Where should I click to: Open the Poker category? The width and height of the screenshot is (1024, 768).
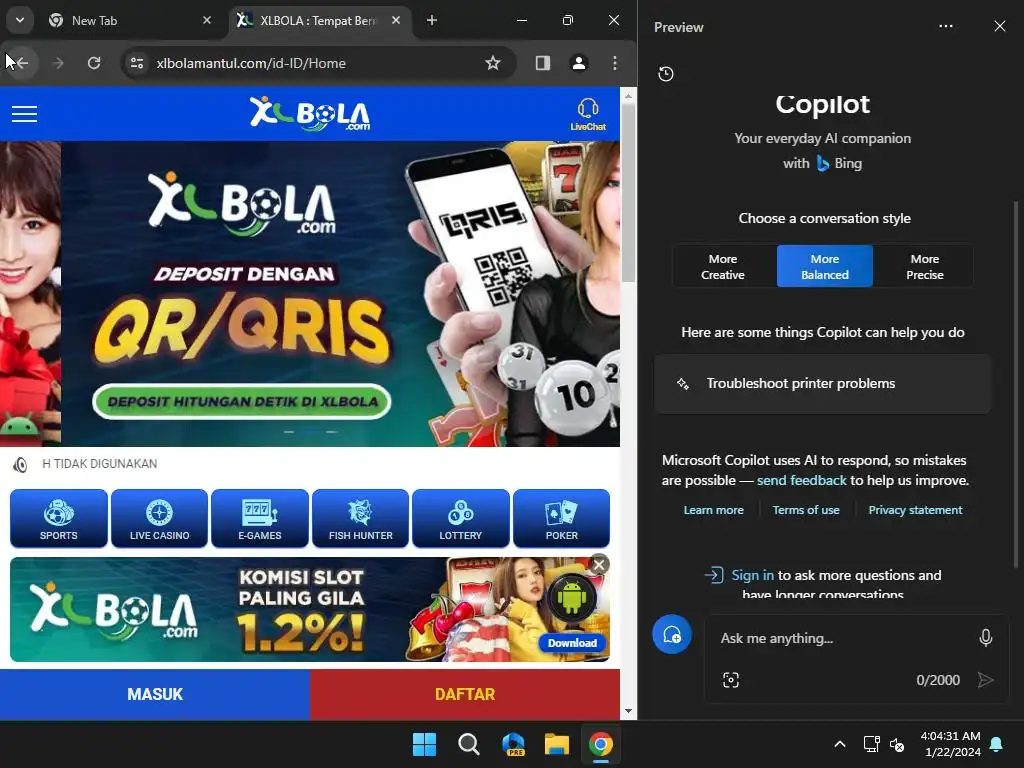[x=562, y=519]
